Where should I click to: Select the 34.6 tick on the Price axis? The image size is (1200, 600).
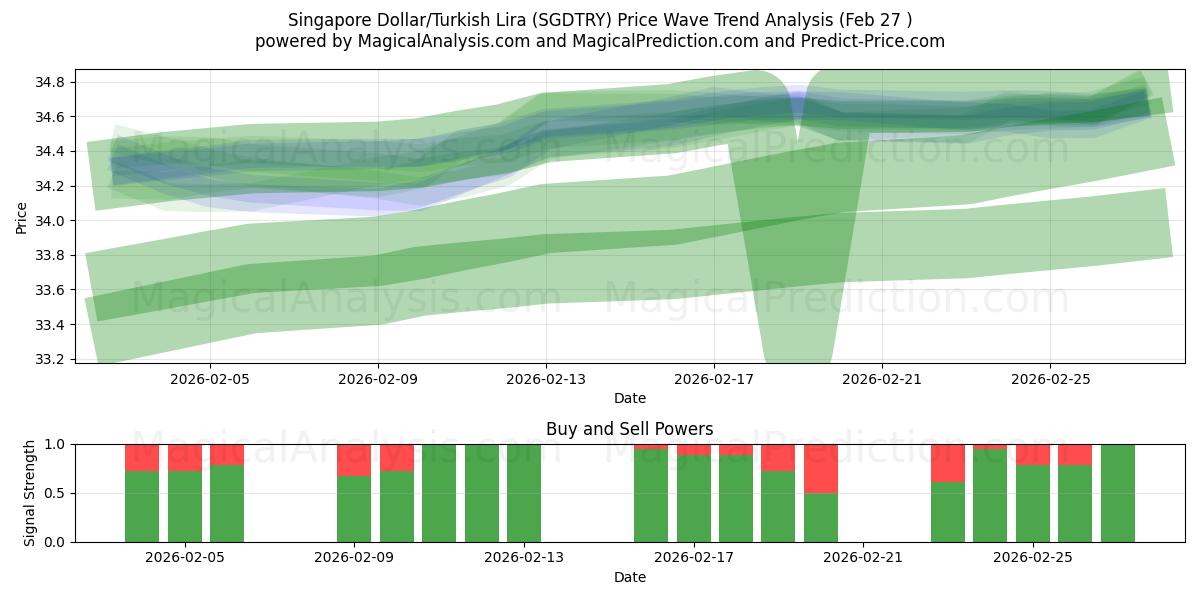pyautogui.click(x=52, y=117)
